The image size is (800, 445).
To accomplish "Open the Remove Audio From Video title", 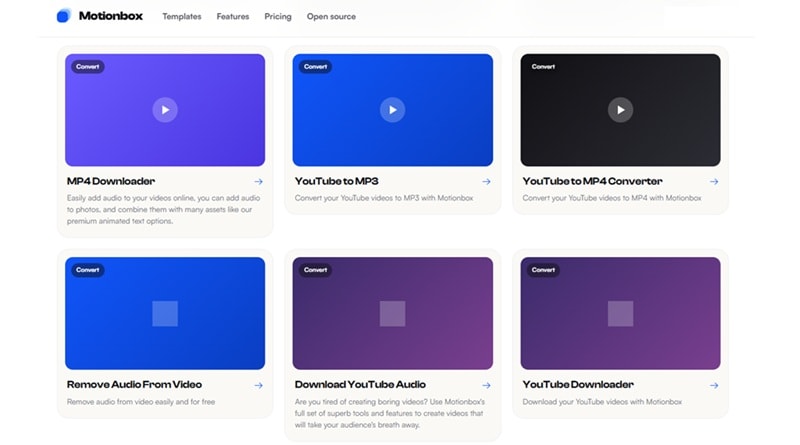I will pyautogui.click(x=134, y=384).
